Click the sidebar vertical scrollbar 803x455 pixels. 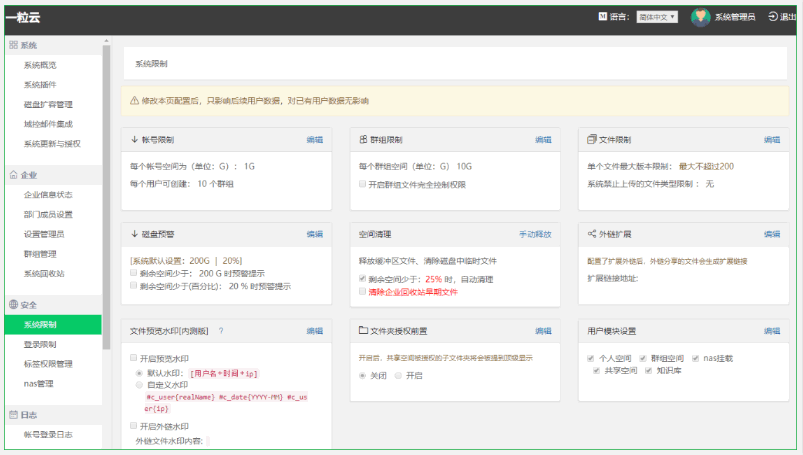coord(106,197)
